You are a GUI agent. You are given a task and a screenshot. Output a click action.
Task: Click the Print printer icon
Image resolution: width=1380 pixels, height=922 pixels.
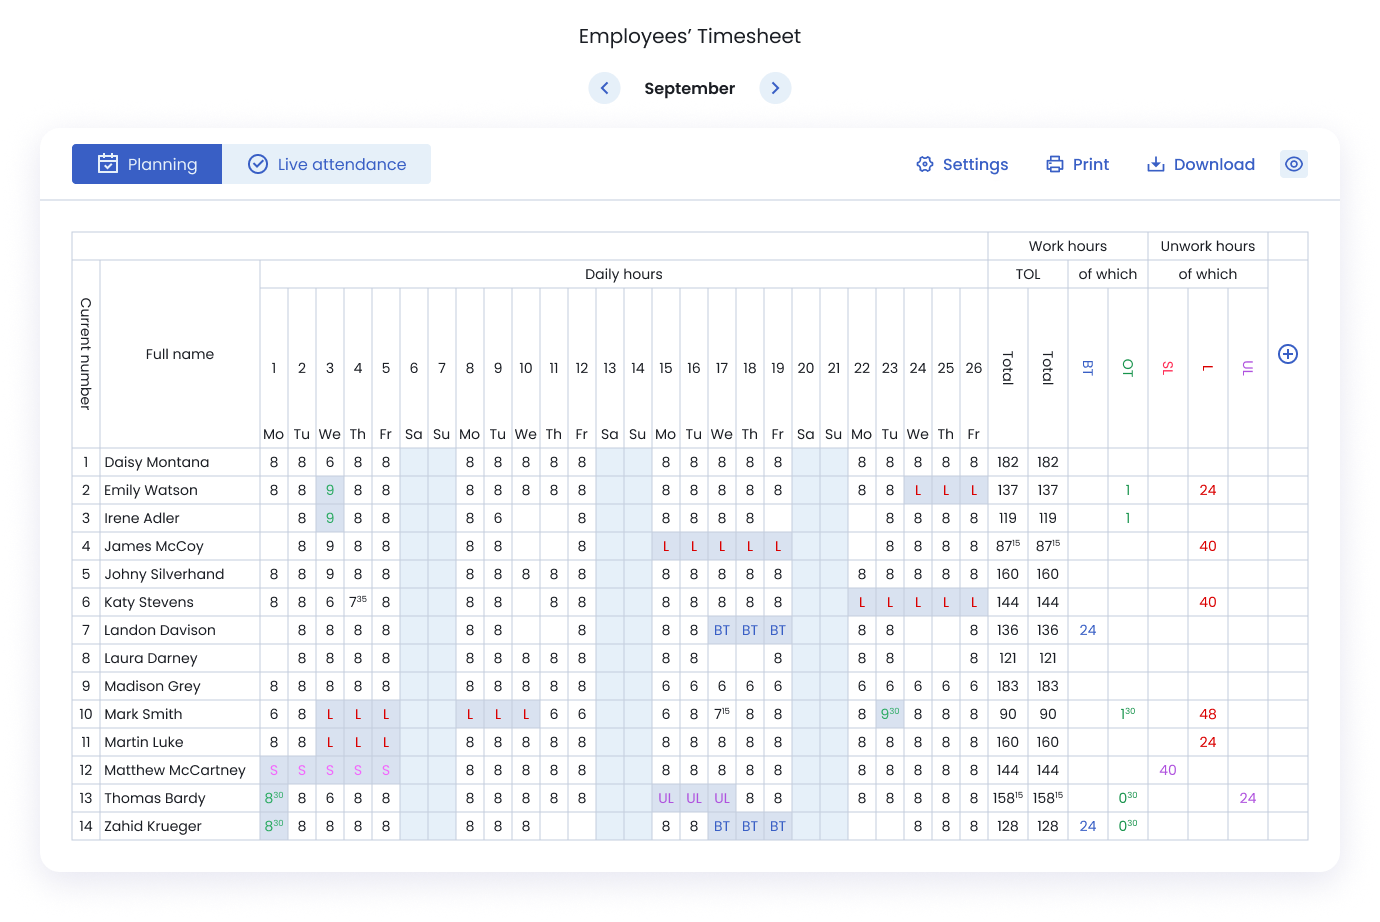tap(1055, 164)
